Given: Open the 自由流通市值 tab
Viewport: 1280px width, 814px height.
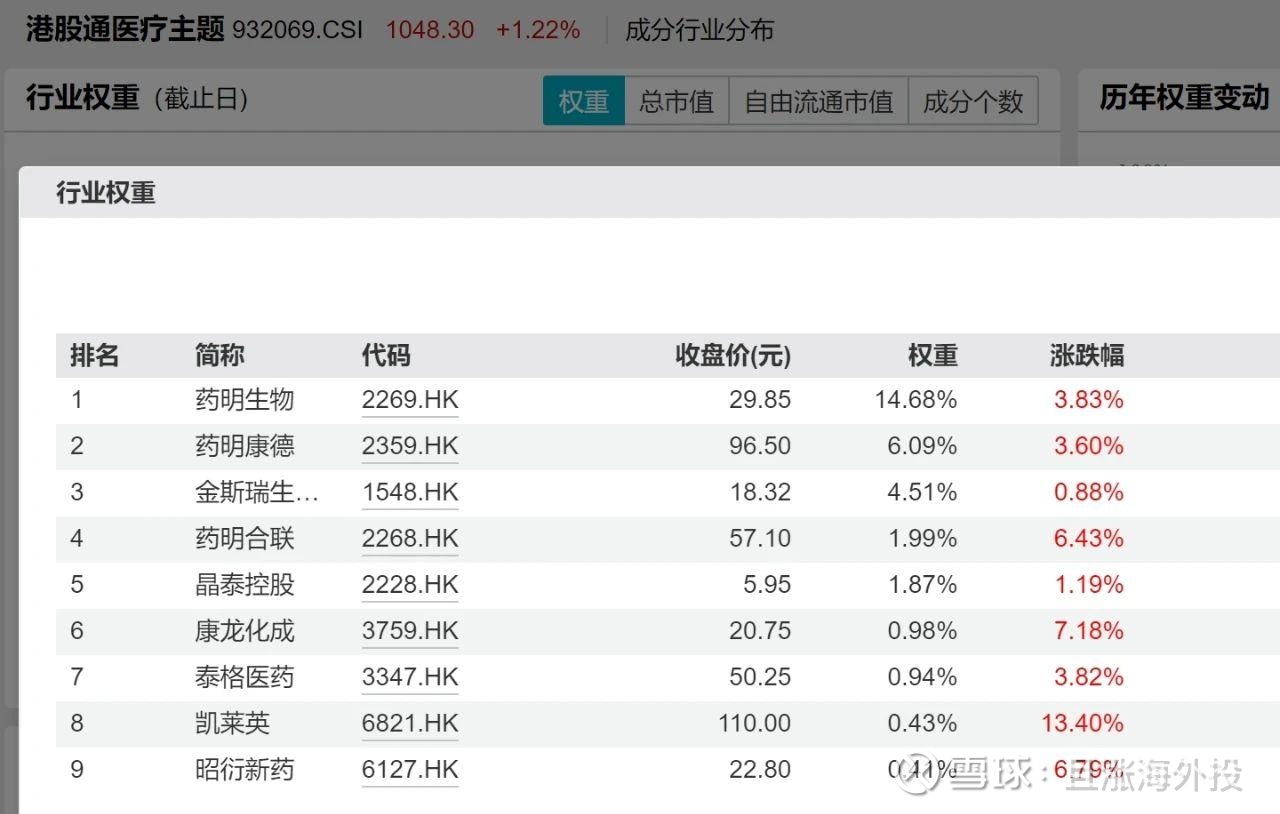Looking at the screenshot, I should click(x=818, y=101).
